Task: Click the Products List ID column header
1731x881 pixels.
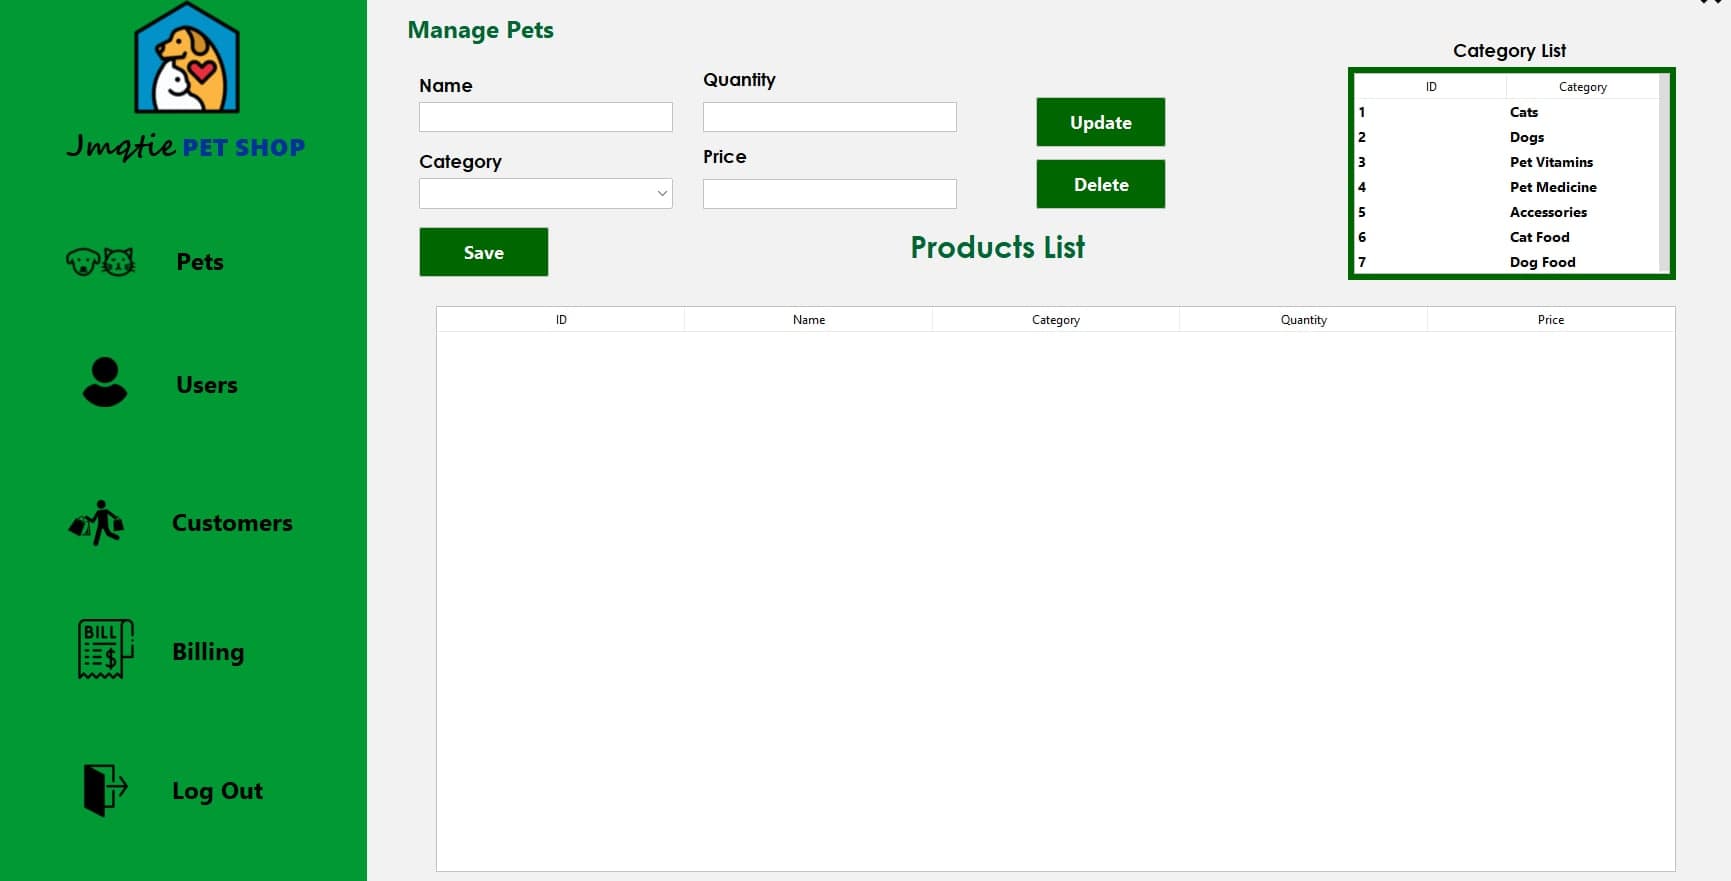Action: coord(561,320)
